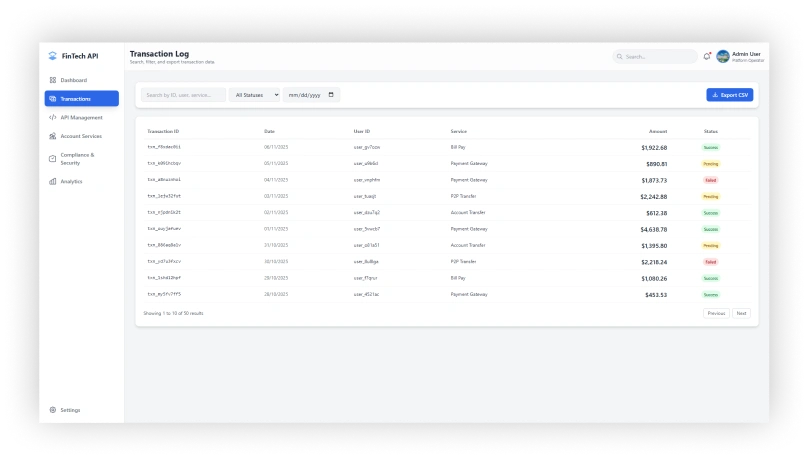The width and height of the screenshot is (809, 460).
Task: Click the mm/dd/yyyy date input
Action: click(311, 95)
